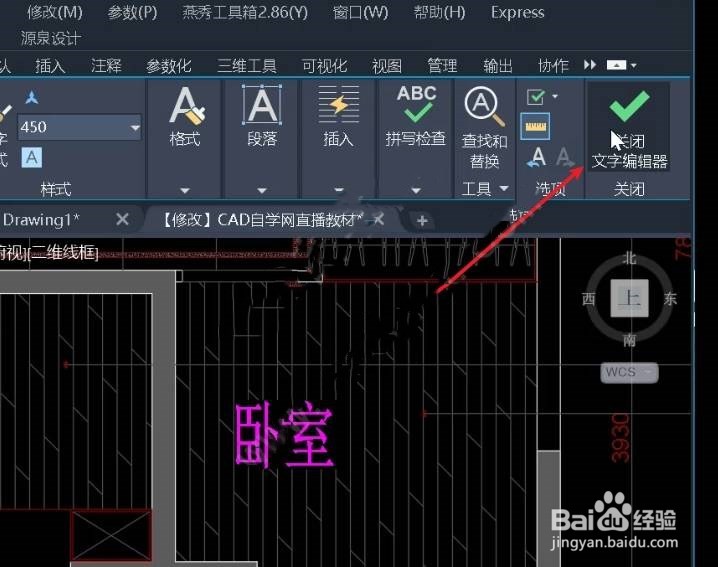Screen dimensions: 718x567
Task: Open the Express menu
Action: tap(517, 12)
